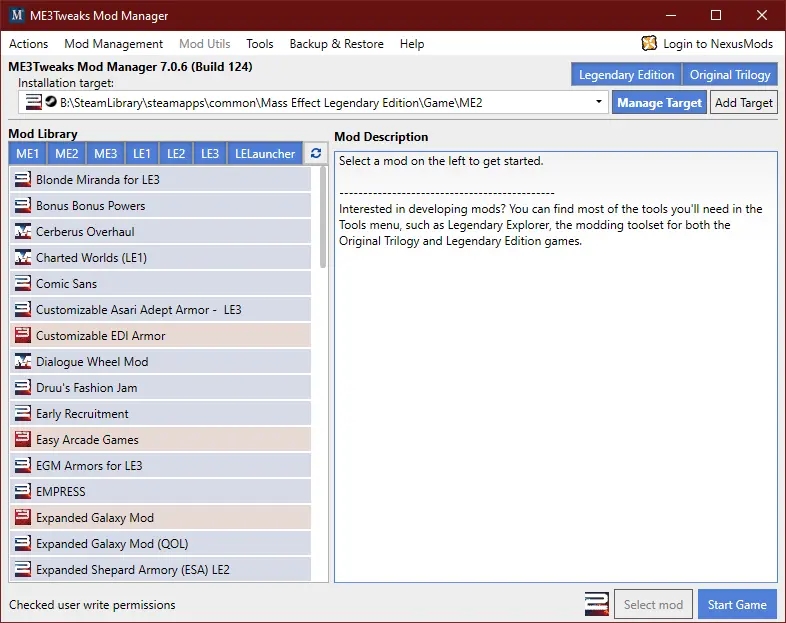786x623 pixels.
Task: Open the Help menu
Action: tap(412, 44)
